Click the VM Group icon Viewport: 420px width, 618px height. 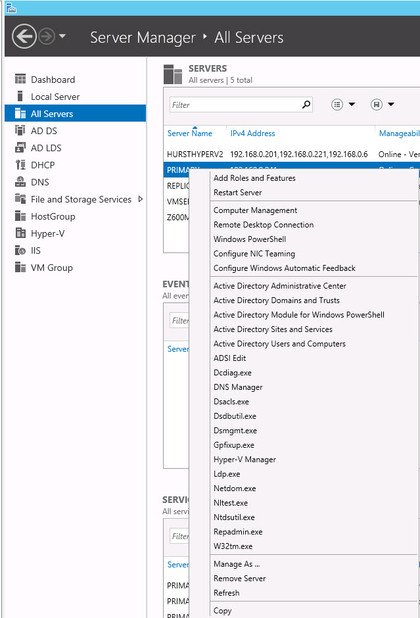point(20,267)
